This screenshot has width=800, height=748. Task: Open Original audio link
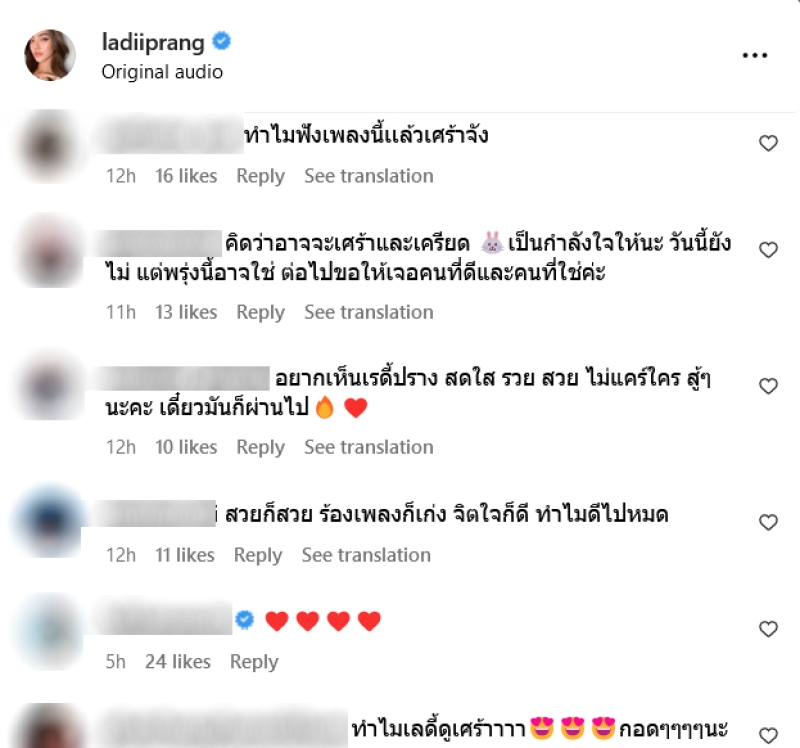point(162,72)
